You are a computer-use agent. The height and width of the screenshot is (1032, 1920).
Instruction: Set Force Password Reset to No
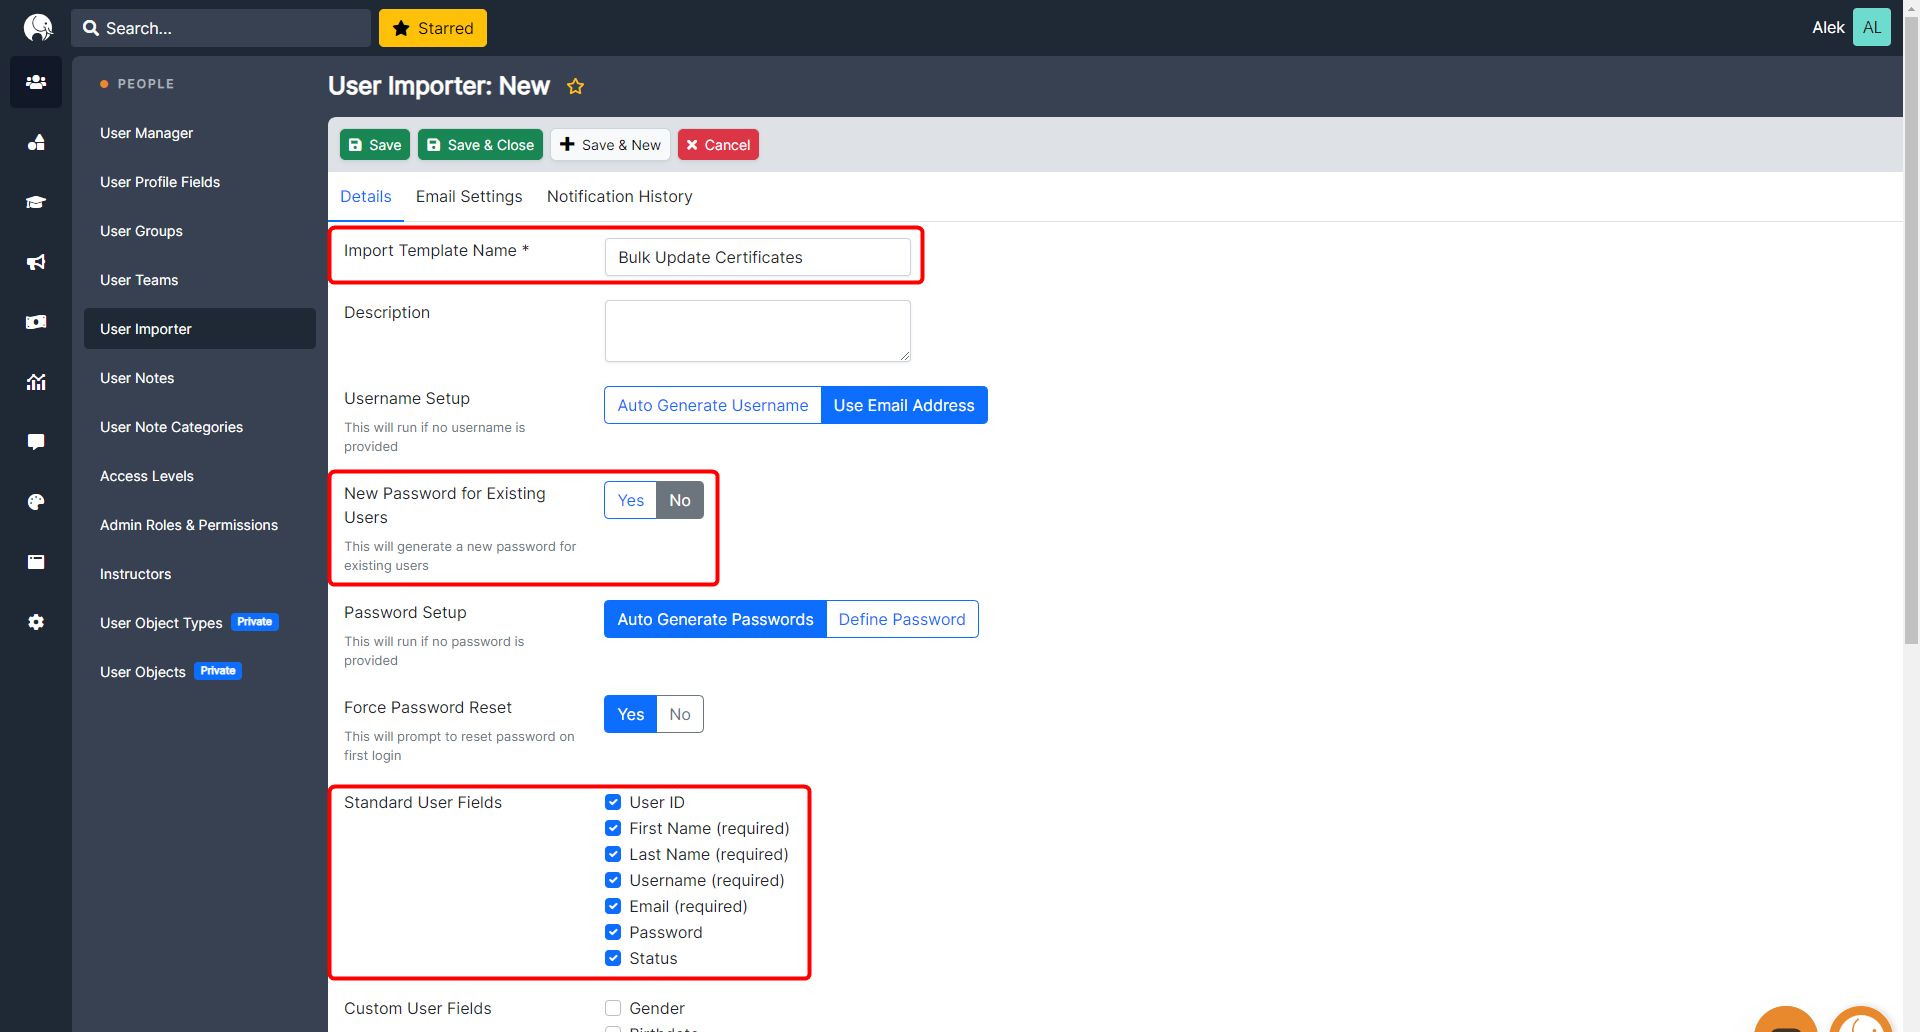[x=680, y=714]
